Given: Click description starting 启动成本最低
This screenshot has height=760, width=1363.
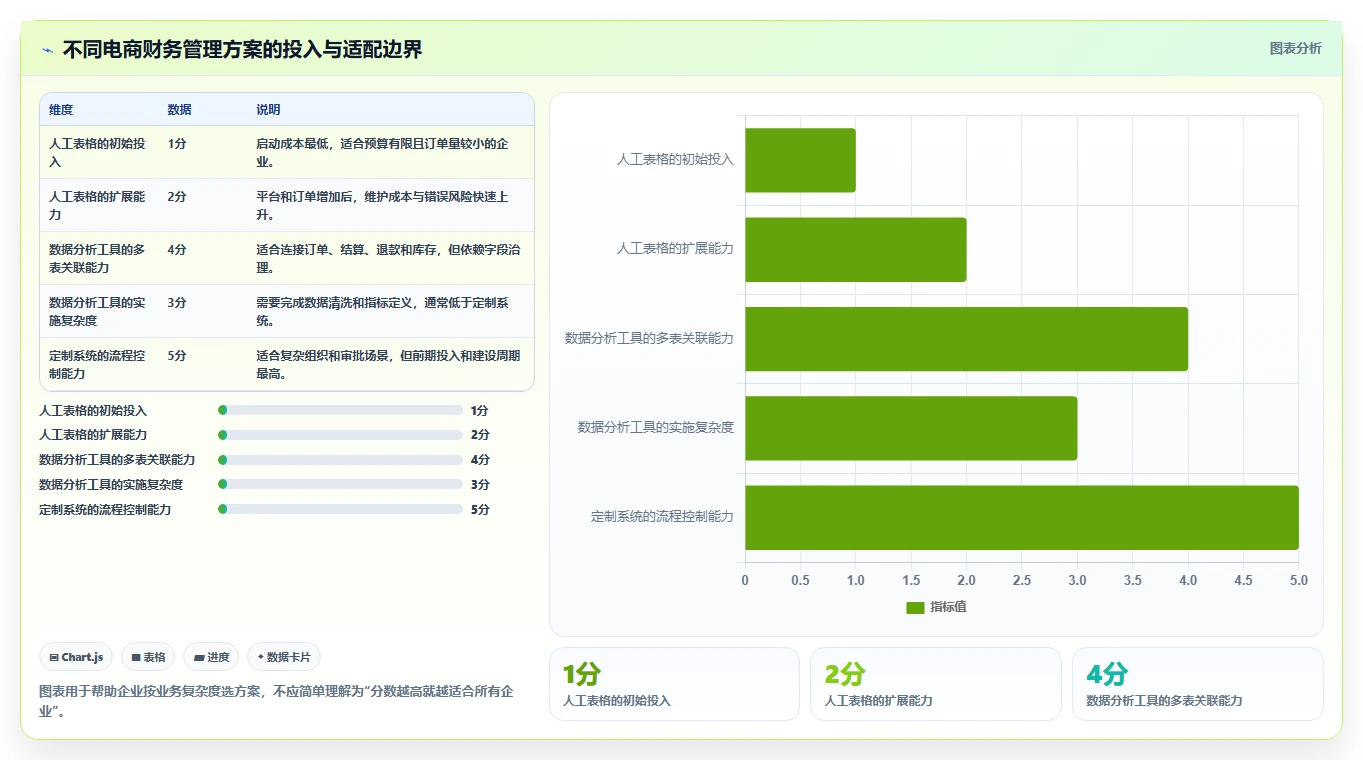Looking at the screenshot, I should pos(388,153).
